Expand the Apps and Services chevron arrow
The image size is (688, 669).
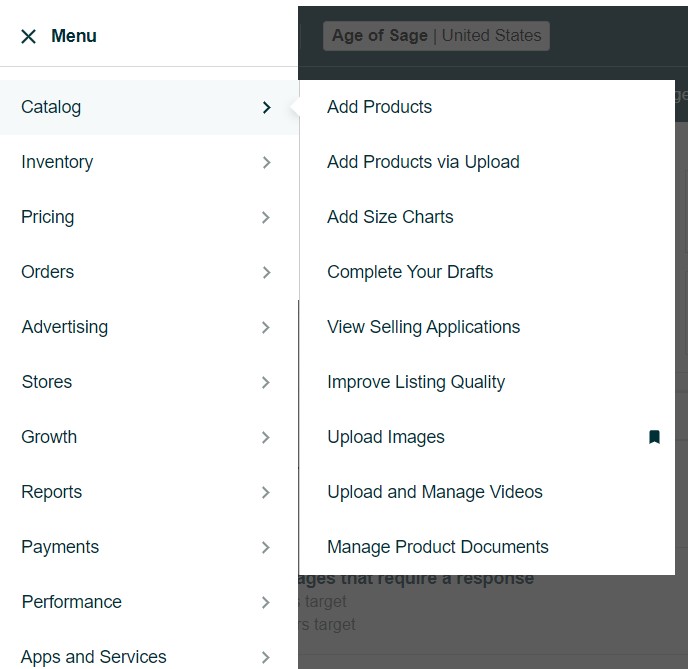tap(266, 658)
